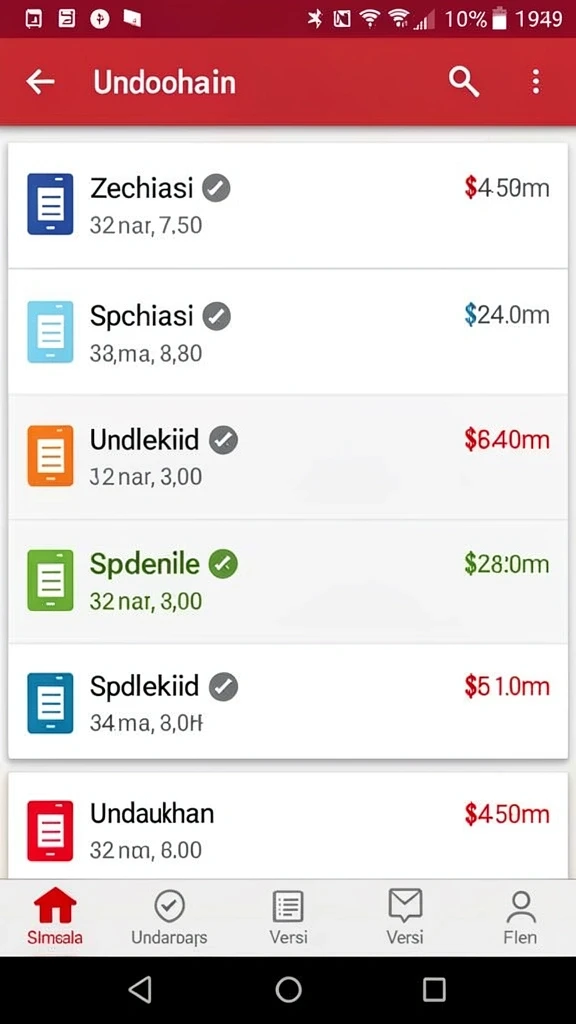This screenshot has height=1024, width=576.
Task: Tap the orange Undlekiid document icon
Action: pos(50,456)
